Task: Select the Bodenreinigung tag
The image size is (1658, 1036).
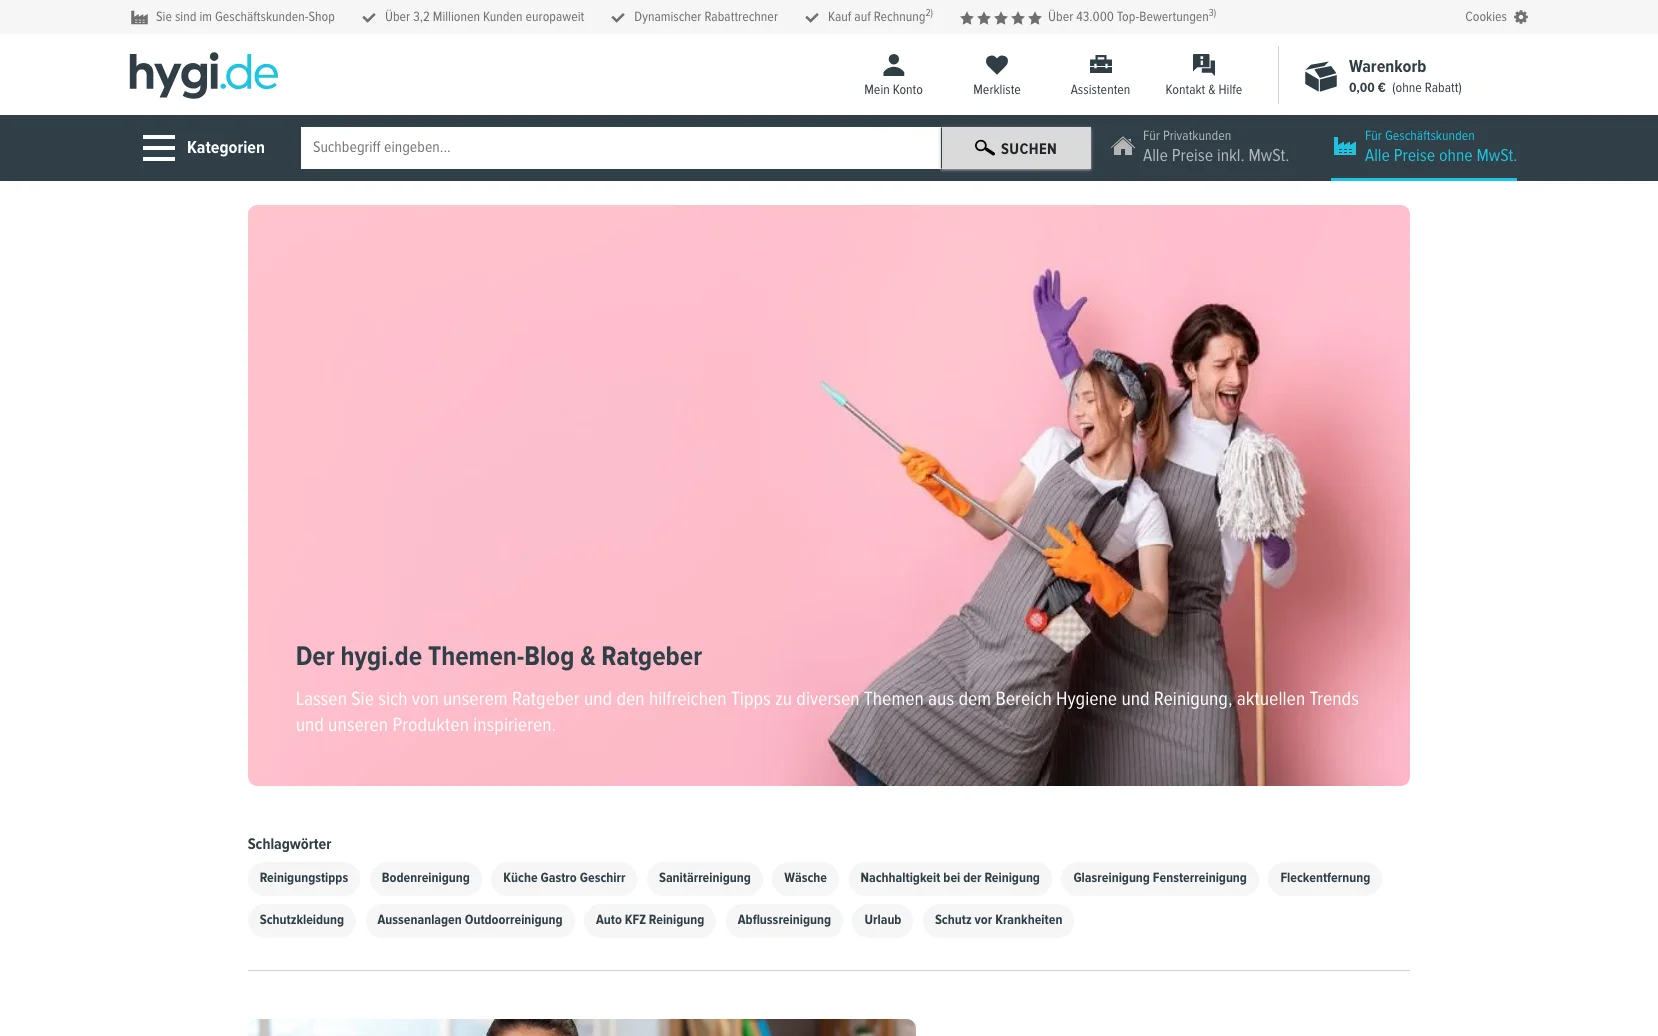Action: click(x=426, y=878)
